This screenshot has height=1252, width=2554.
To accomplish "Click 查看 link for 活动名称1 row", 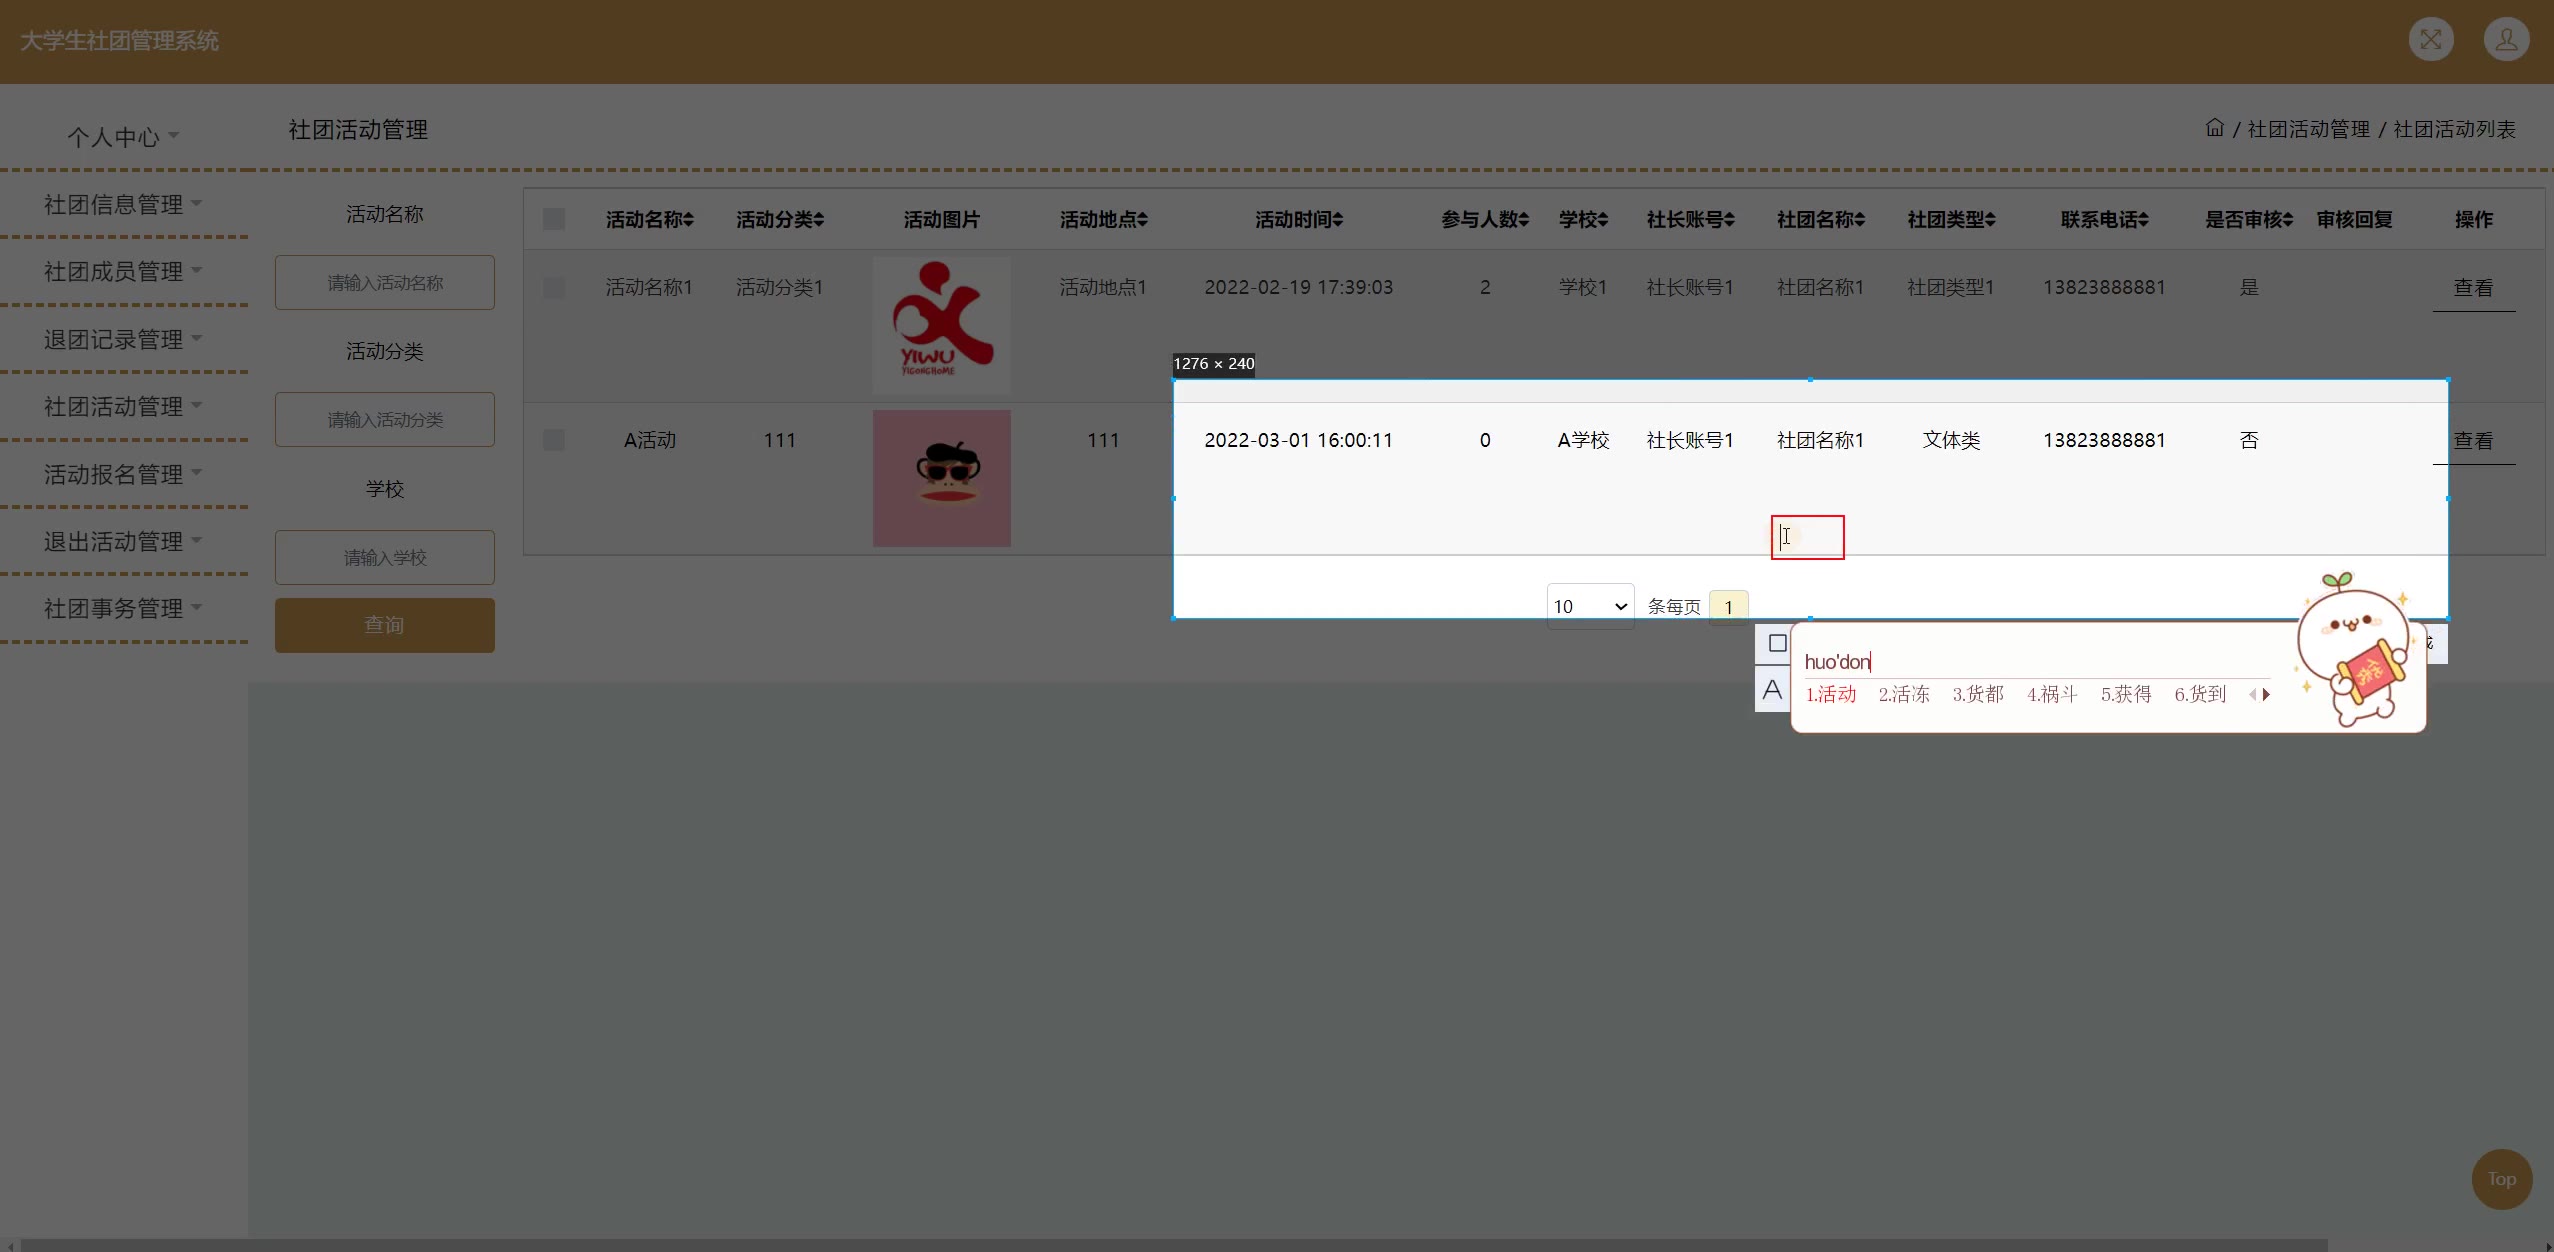I will 2472,288.
